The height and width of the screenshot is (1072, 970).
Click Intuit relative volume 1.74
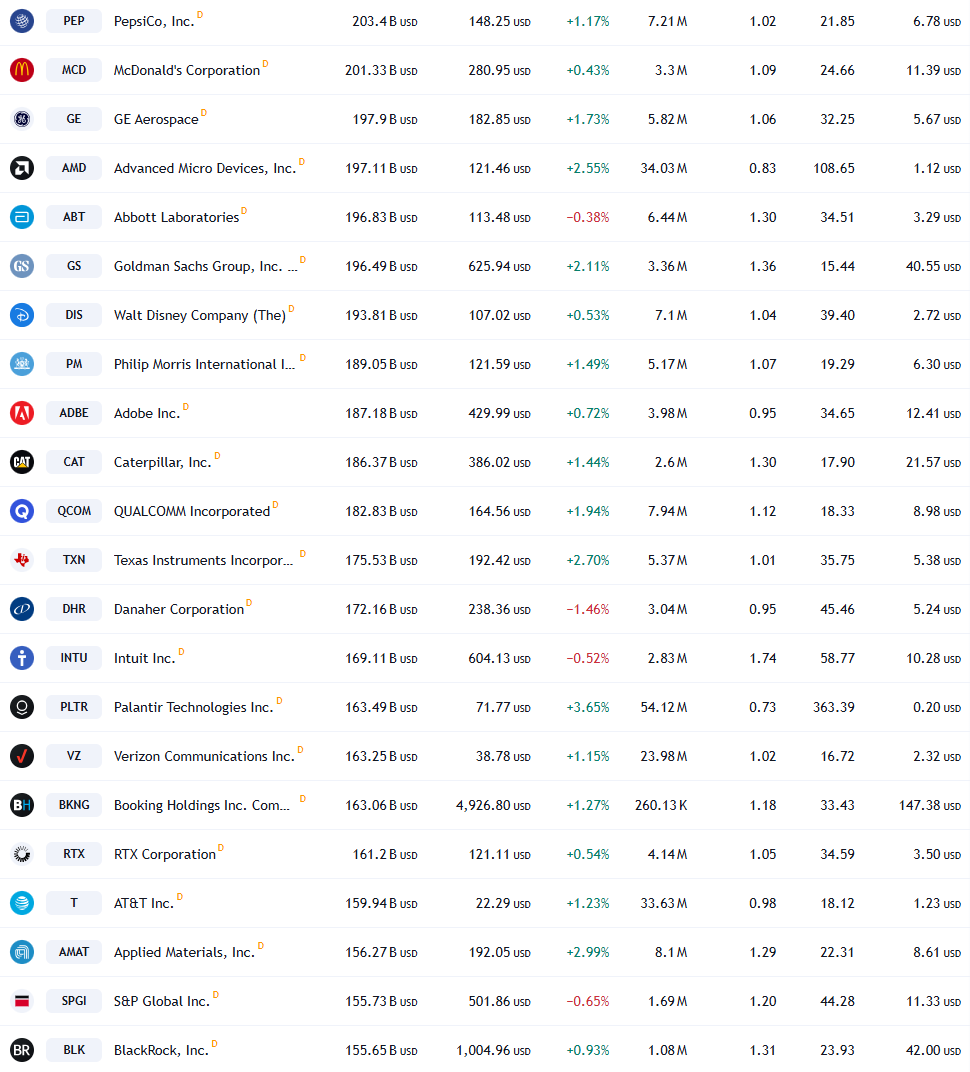point(762,658)
